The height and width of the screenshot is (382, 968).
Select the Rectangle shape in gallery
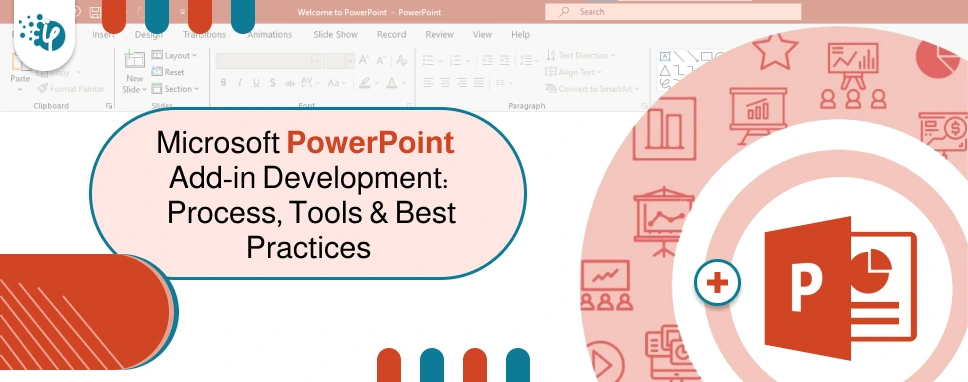tap(707, 56)
